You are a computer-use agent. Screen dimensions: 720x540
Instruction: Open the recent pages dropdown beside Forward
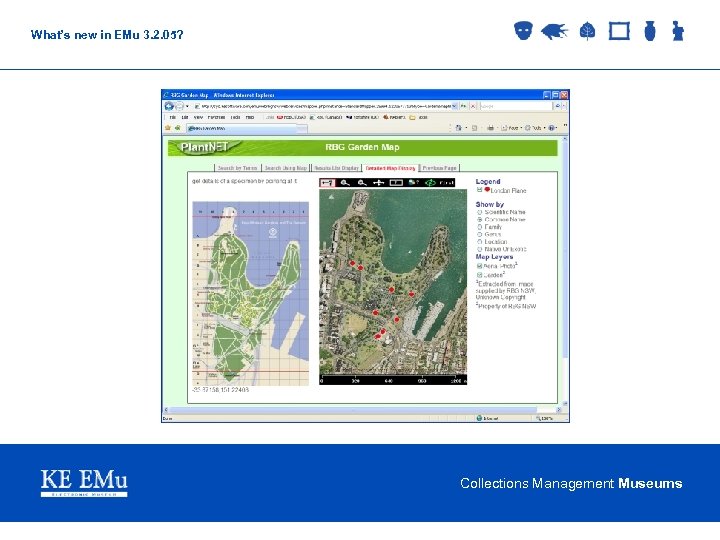click(187, 107)
